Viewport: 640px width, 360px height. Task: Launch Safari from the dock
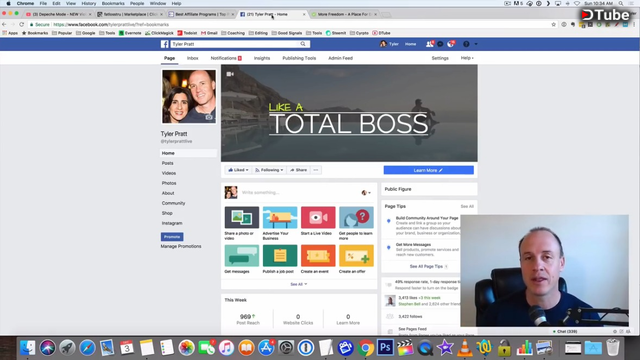point(87,348)
